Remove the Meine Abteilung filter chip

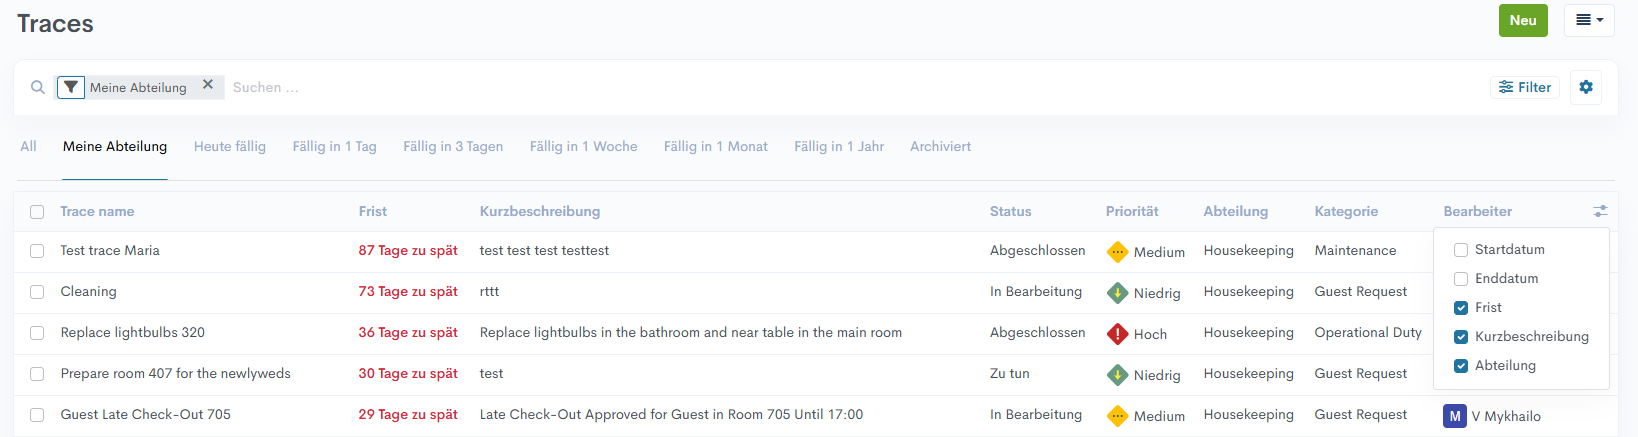[208, 85]
